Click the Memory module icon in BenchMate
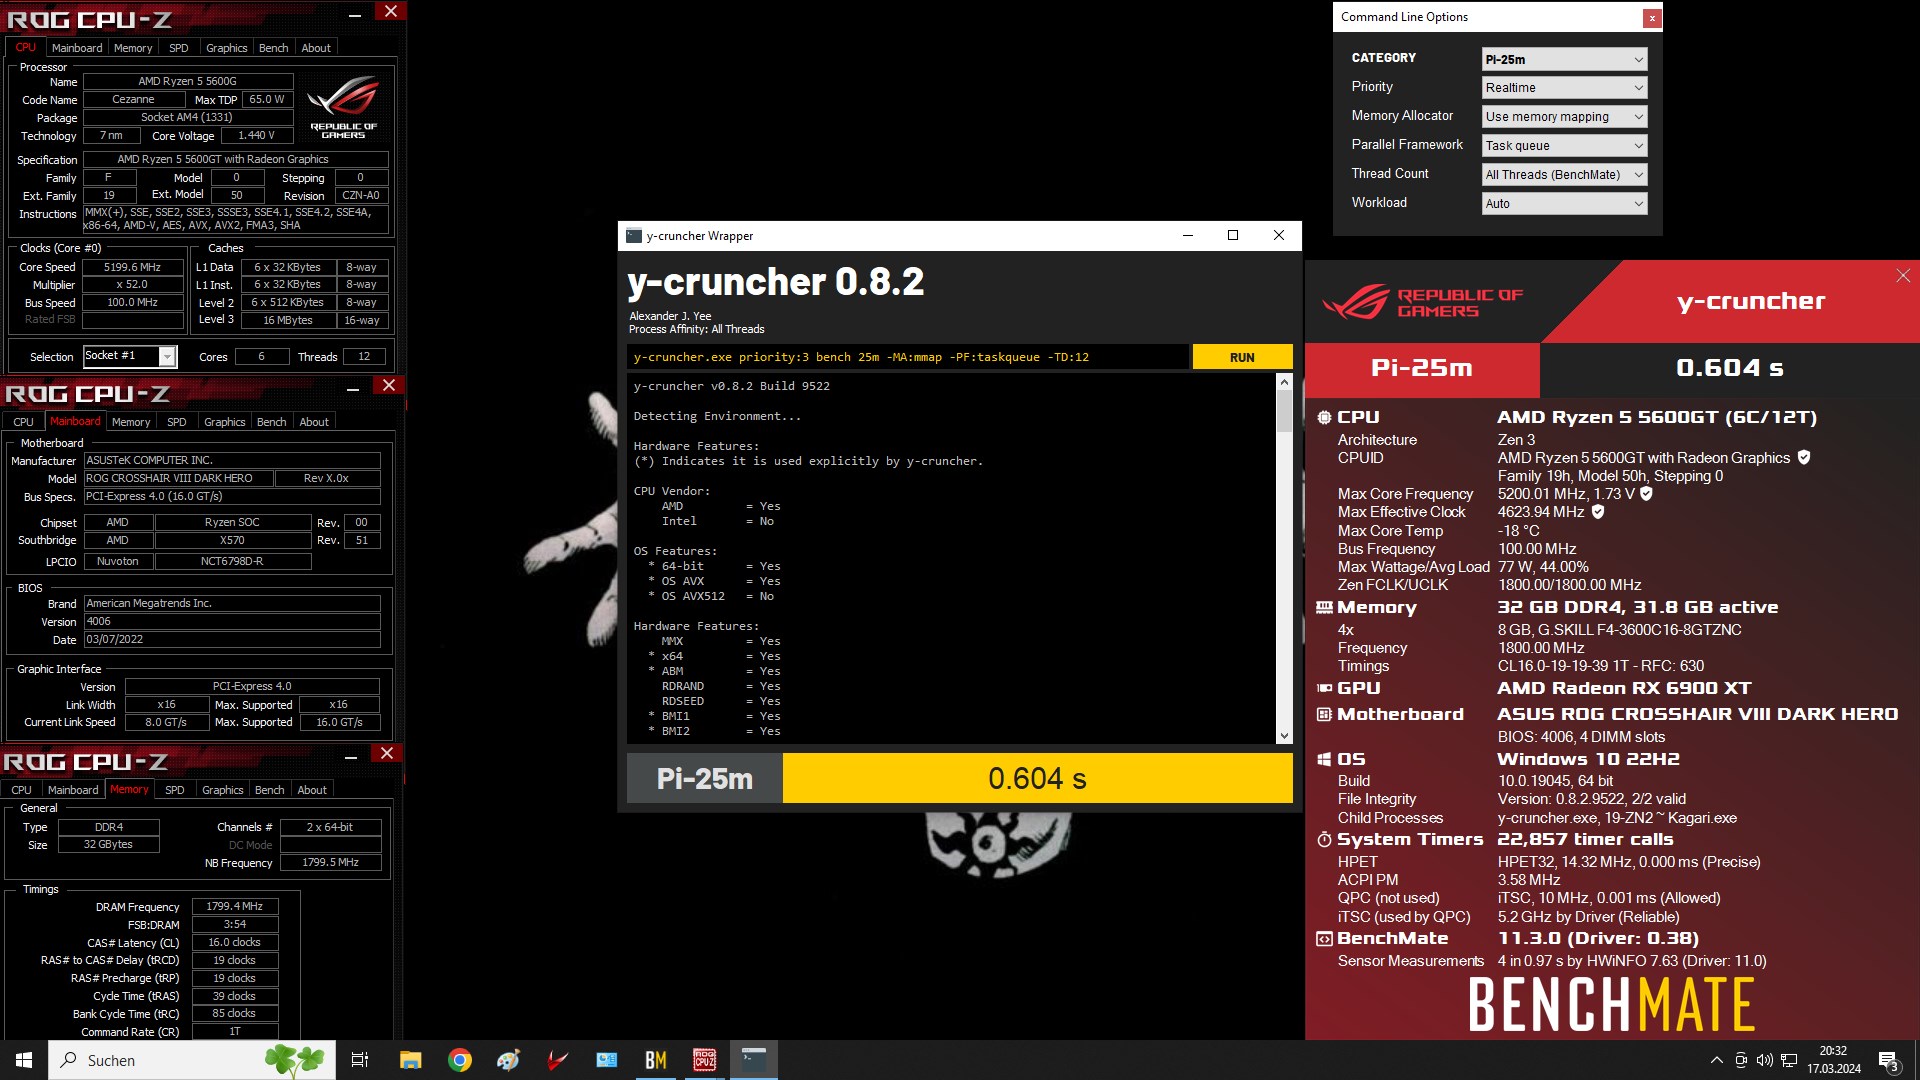 click(1324, 608)
